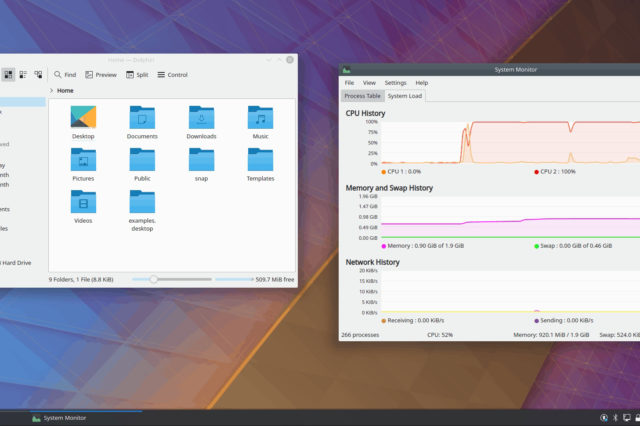Select the Videos folder icon
Viewport: 640px width, 426px height.
83,202
